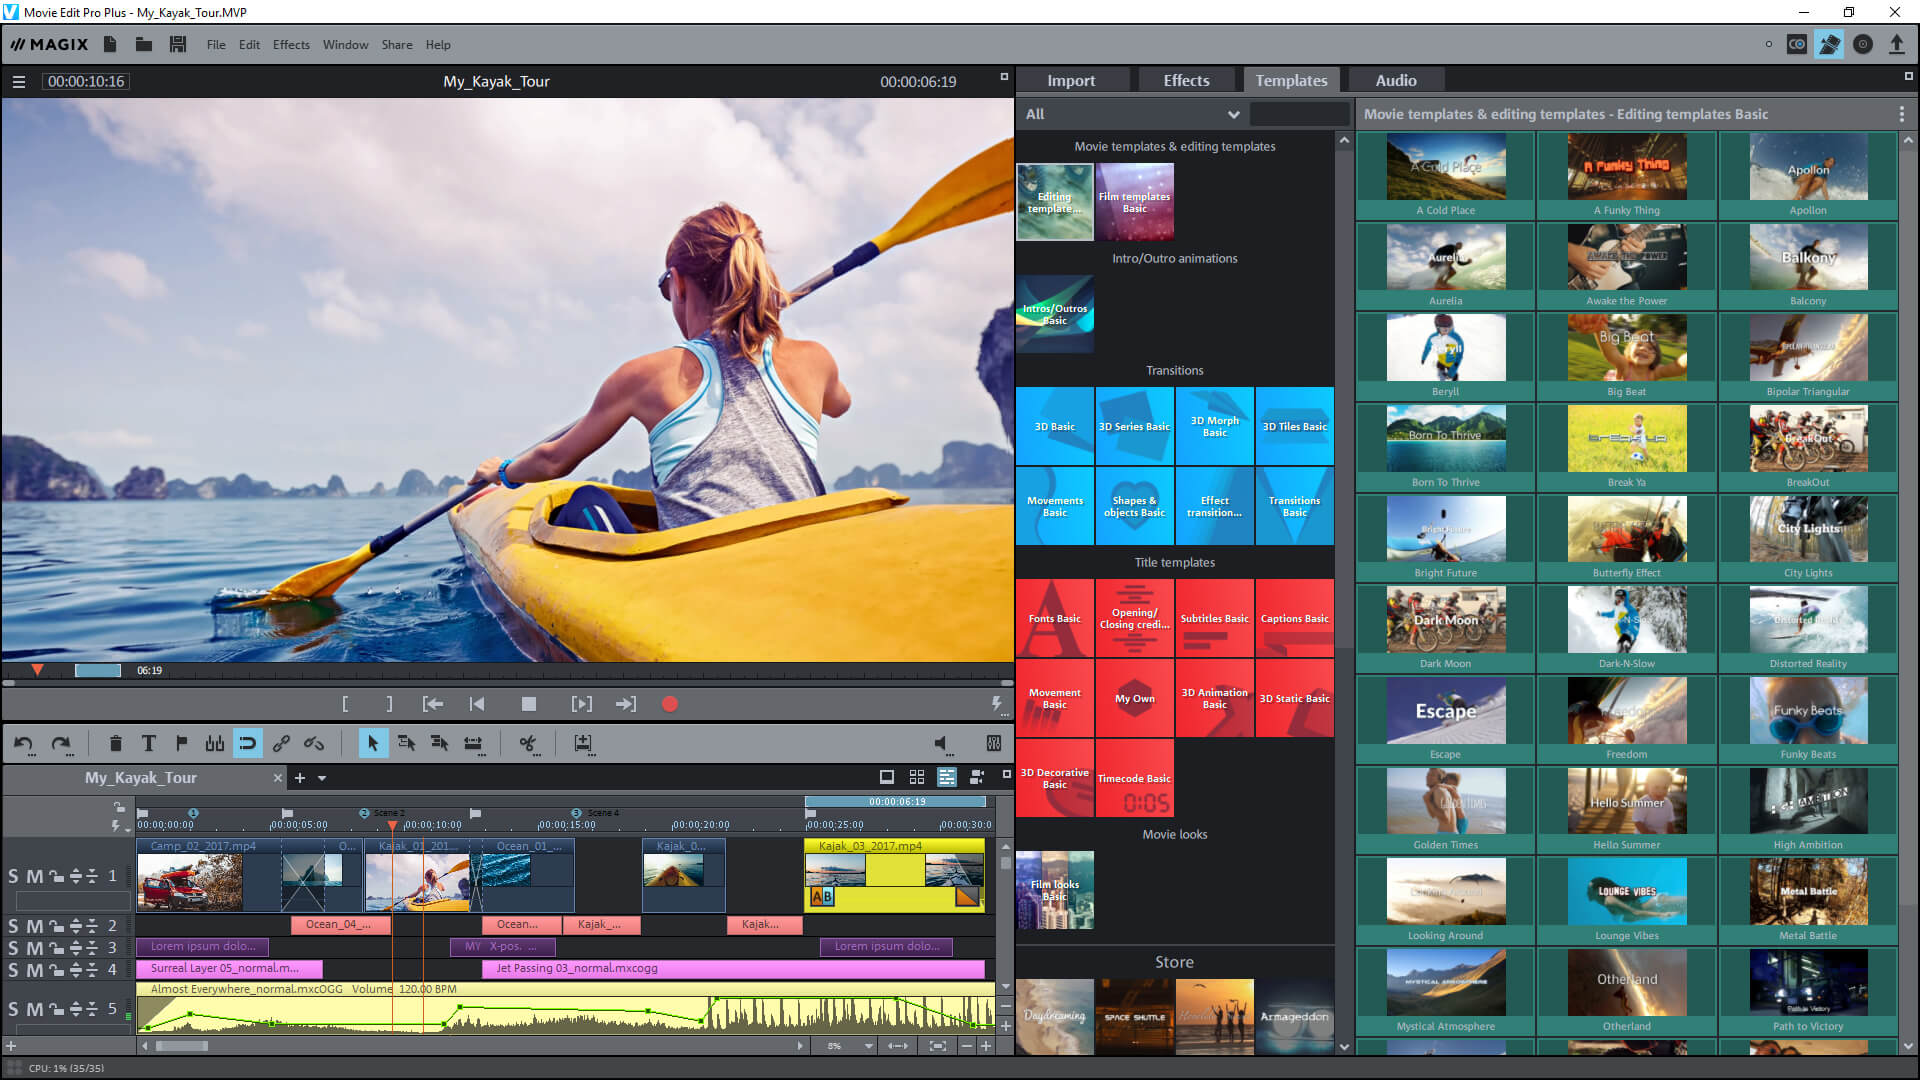Click the group objects chain-link icon
The width and height of the screenshot is (1920, 1080).
281,743
